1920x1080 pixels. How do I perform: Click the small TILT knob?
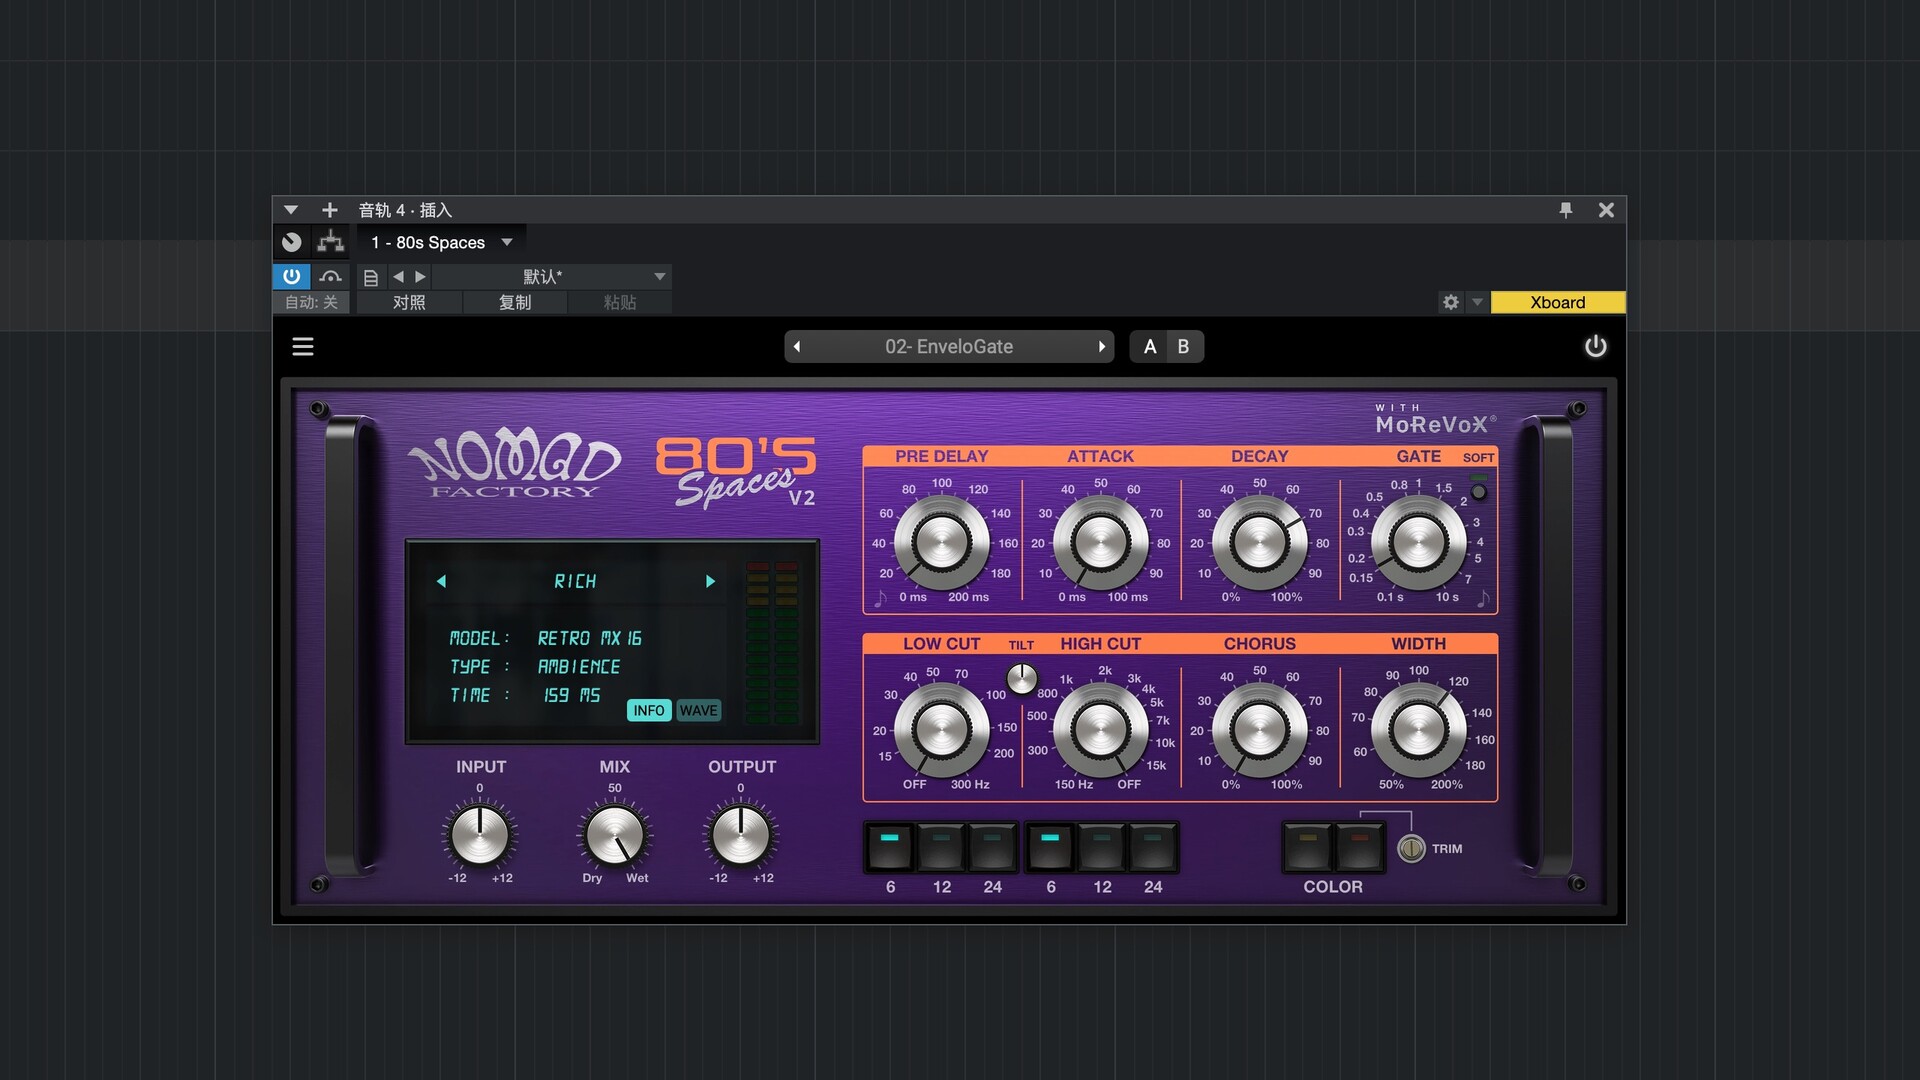(x=1021, y=679)
